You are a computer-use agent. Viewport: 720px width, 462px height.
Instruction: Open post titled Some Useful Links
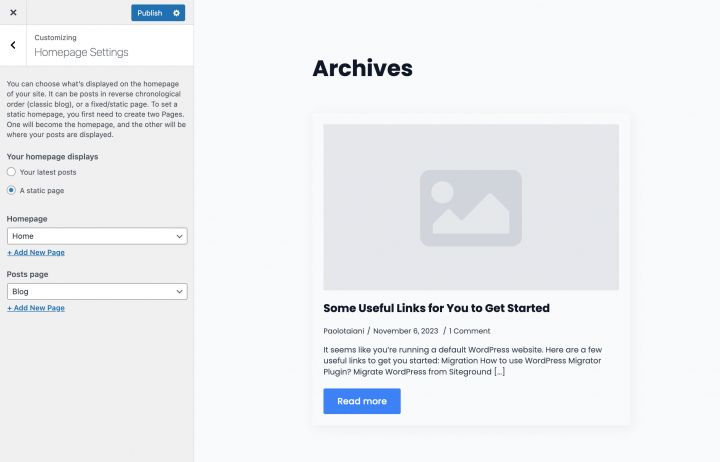point(436,308)
